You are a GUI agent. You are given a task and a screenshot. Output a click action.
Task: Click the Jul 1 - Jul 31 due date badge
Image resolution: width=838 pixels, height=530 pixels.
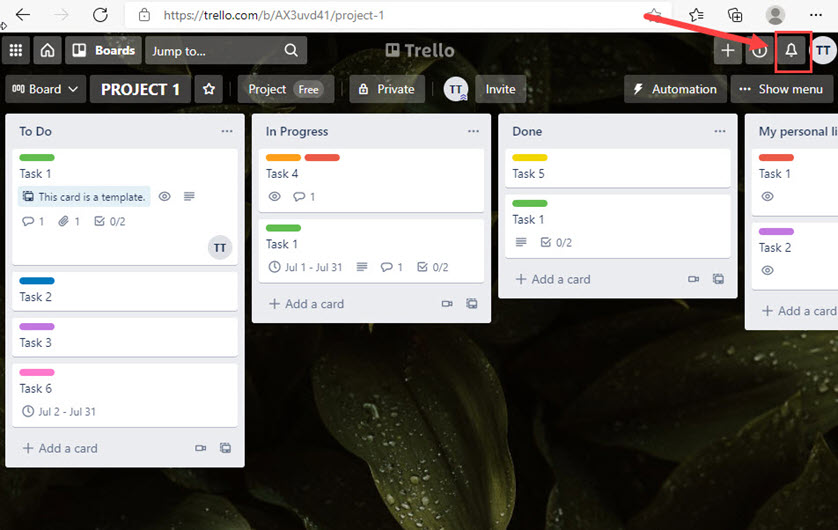pyautogui.click(x=305, y=267)
